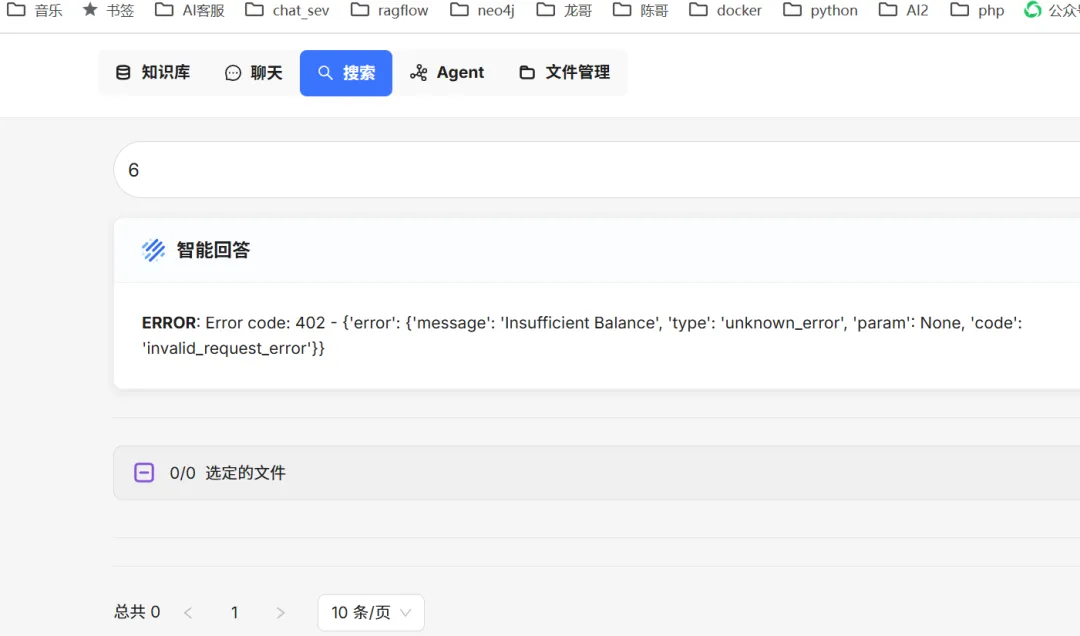Viewport: 1080px width, 636px height.
Task: Open the Agent tab
Action: pyautogui.click(x=447, y=72)
